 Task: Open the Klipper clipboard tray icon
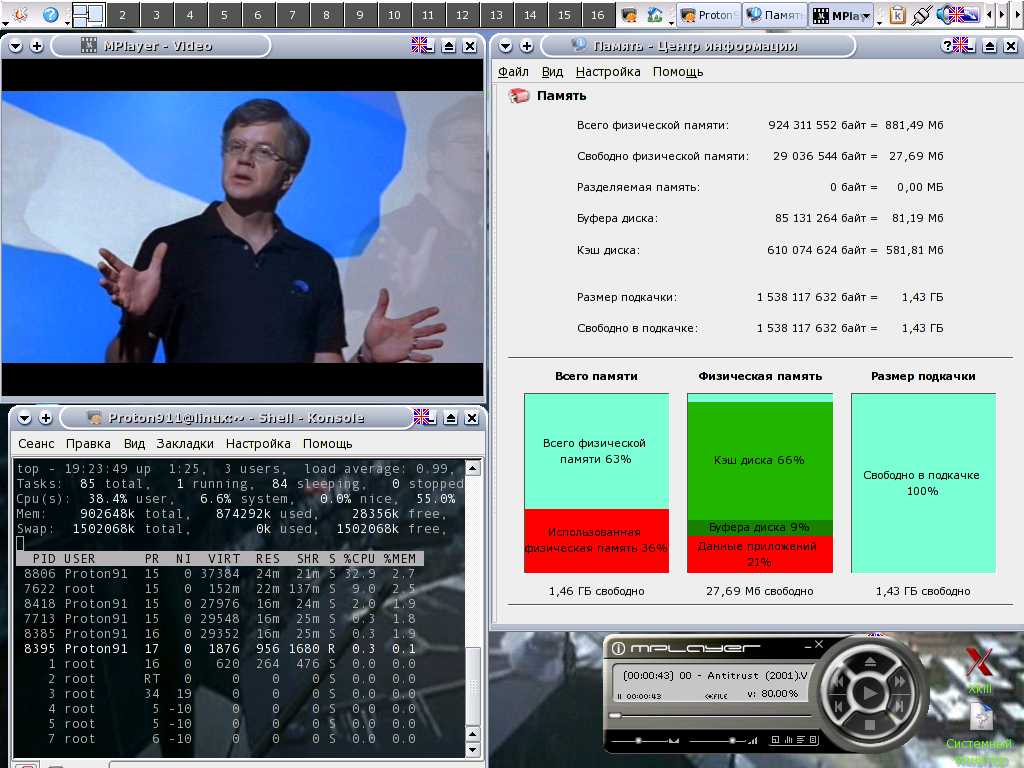pyautogui.click(x=897, y=15)
